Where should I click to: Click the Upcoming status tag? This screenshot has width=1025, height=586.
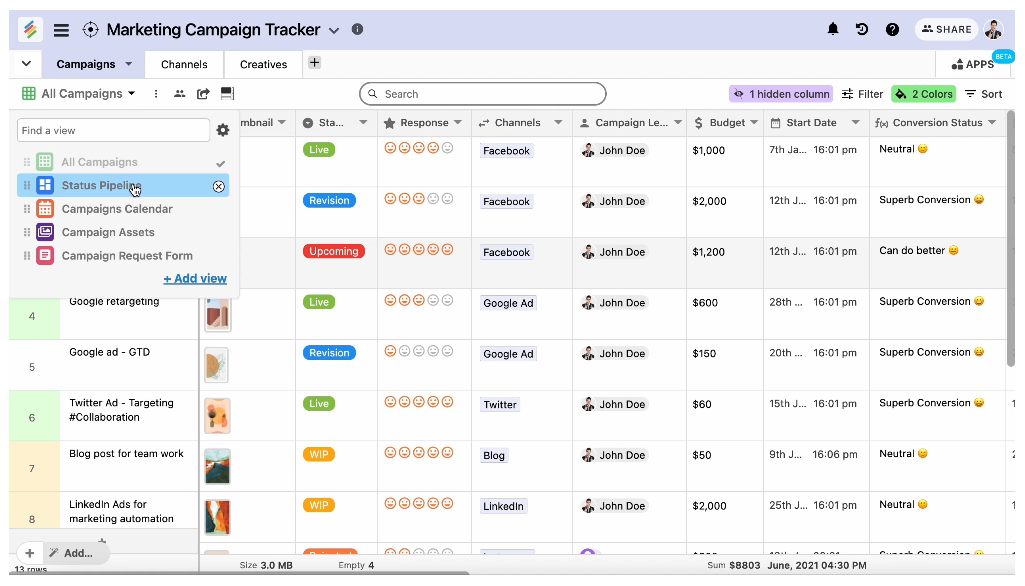point(333,251)
